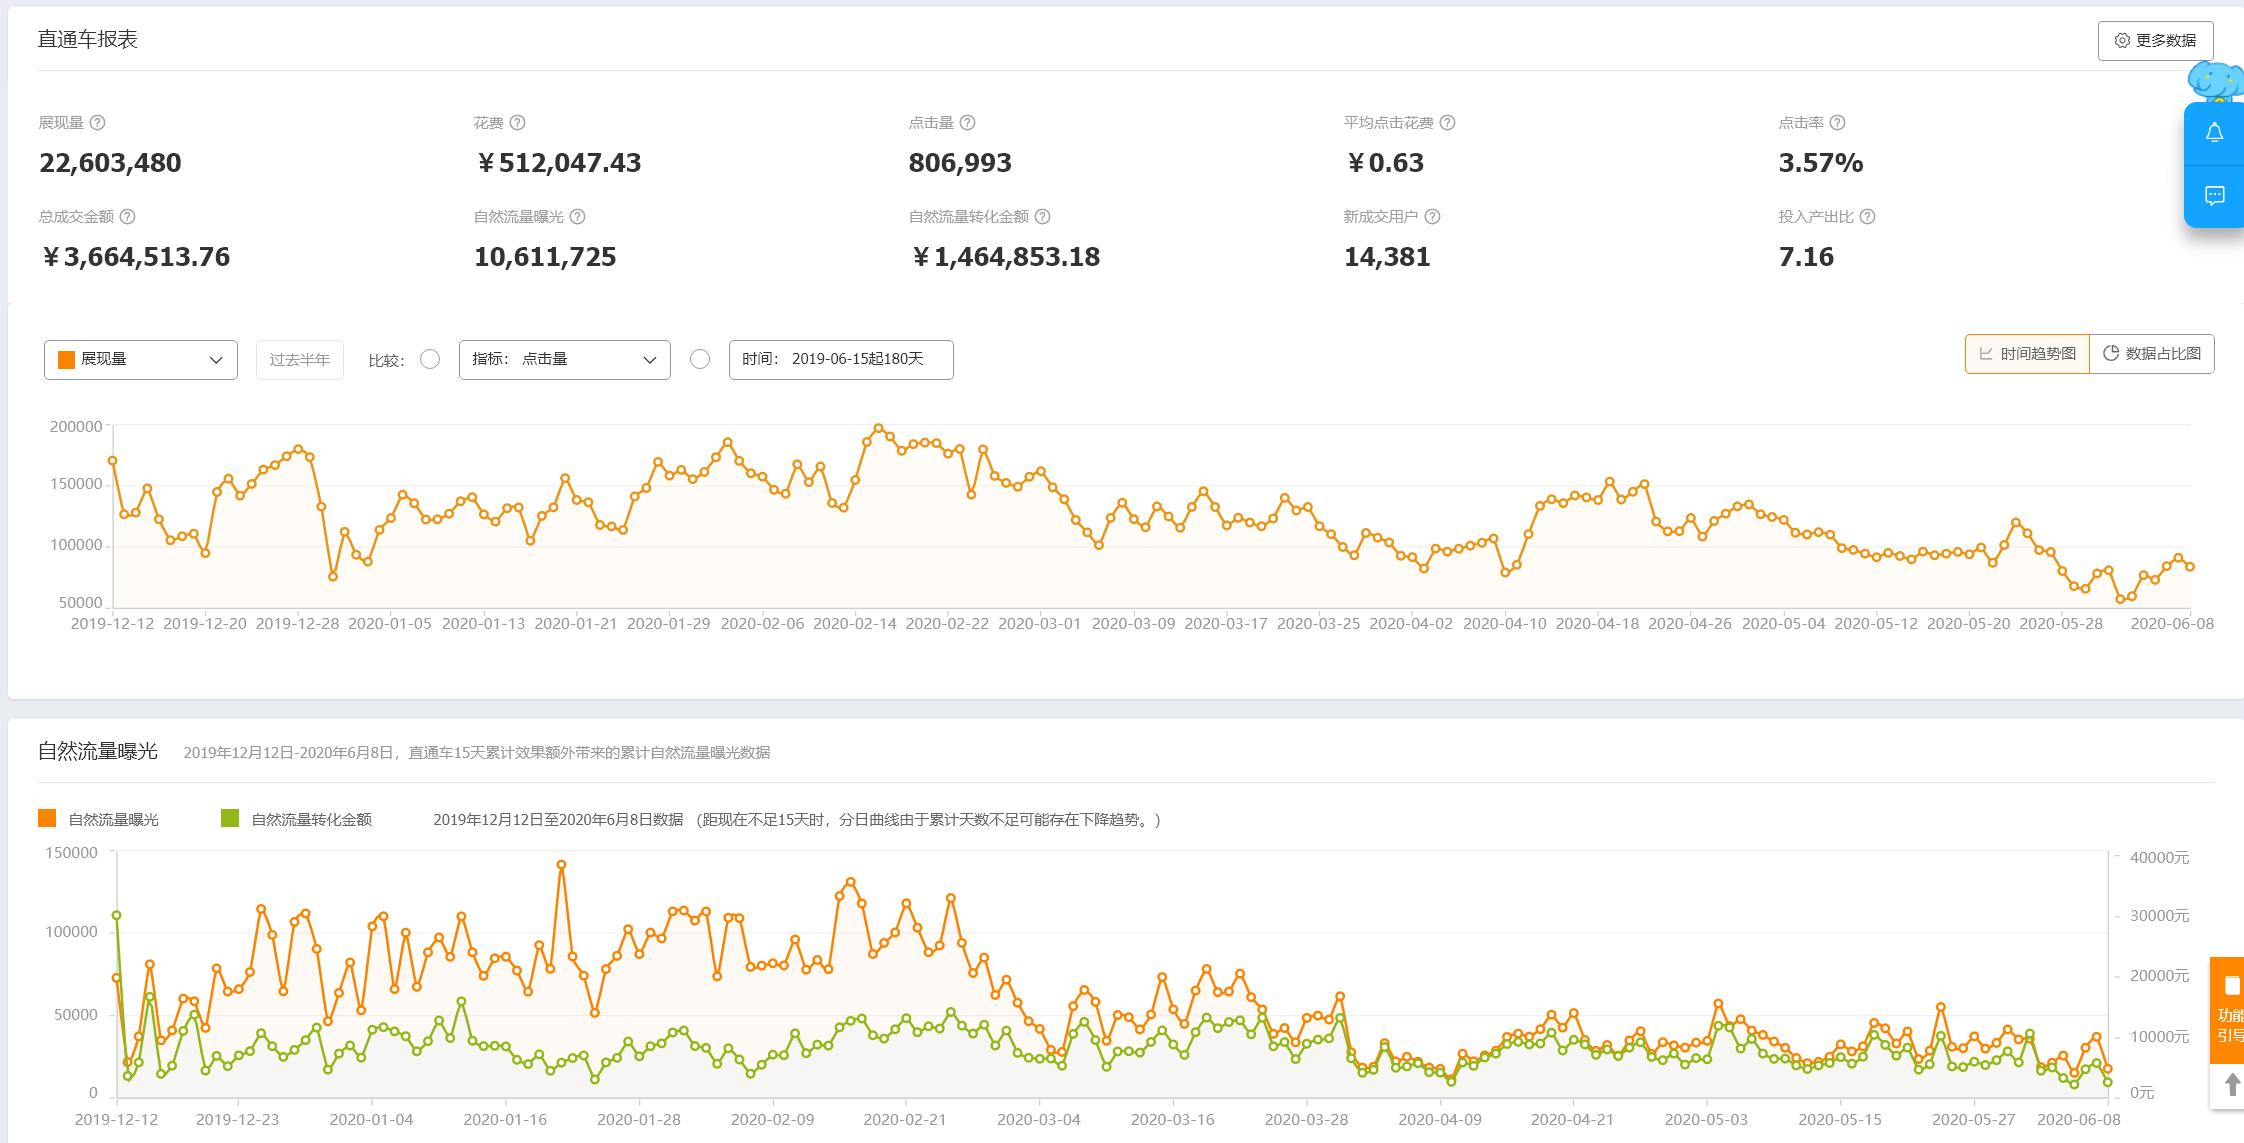Image resolution: width=2244 pixels, height=1143 pixels.
Task: Click help icon beside 花费 metric
Action: (x=517, y=123)
